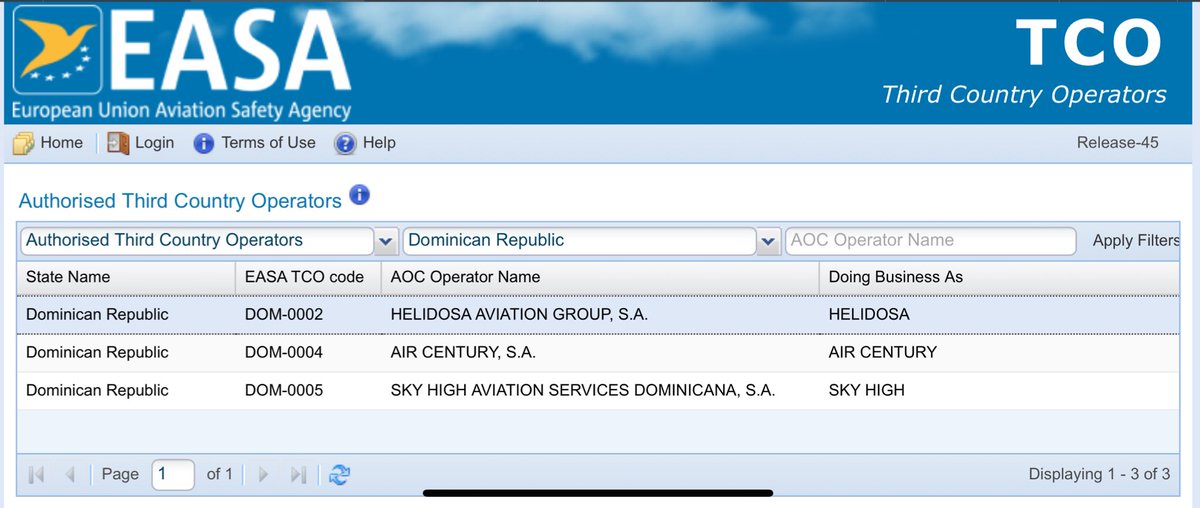Click the EASA bird logo
Screen dimensions: 1200x508
click(58, 51)
